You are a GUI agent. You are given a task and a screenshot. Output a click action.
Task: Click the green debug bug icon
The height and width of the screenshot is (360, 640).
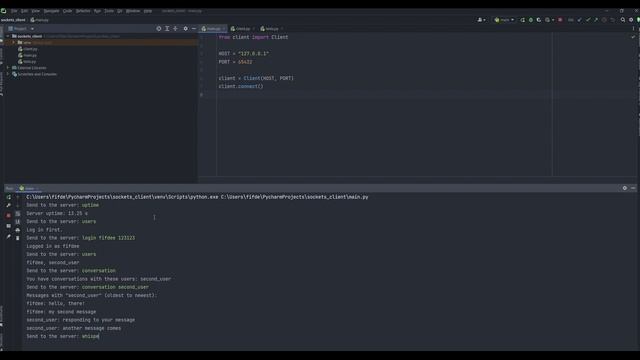click(x=531, y=20)
